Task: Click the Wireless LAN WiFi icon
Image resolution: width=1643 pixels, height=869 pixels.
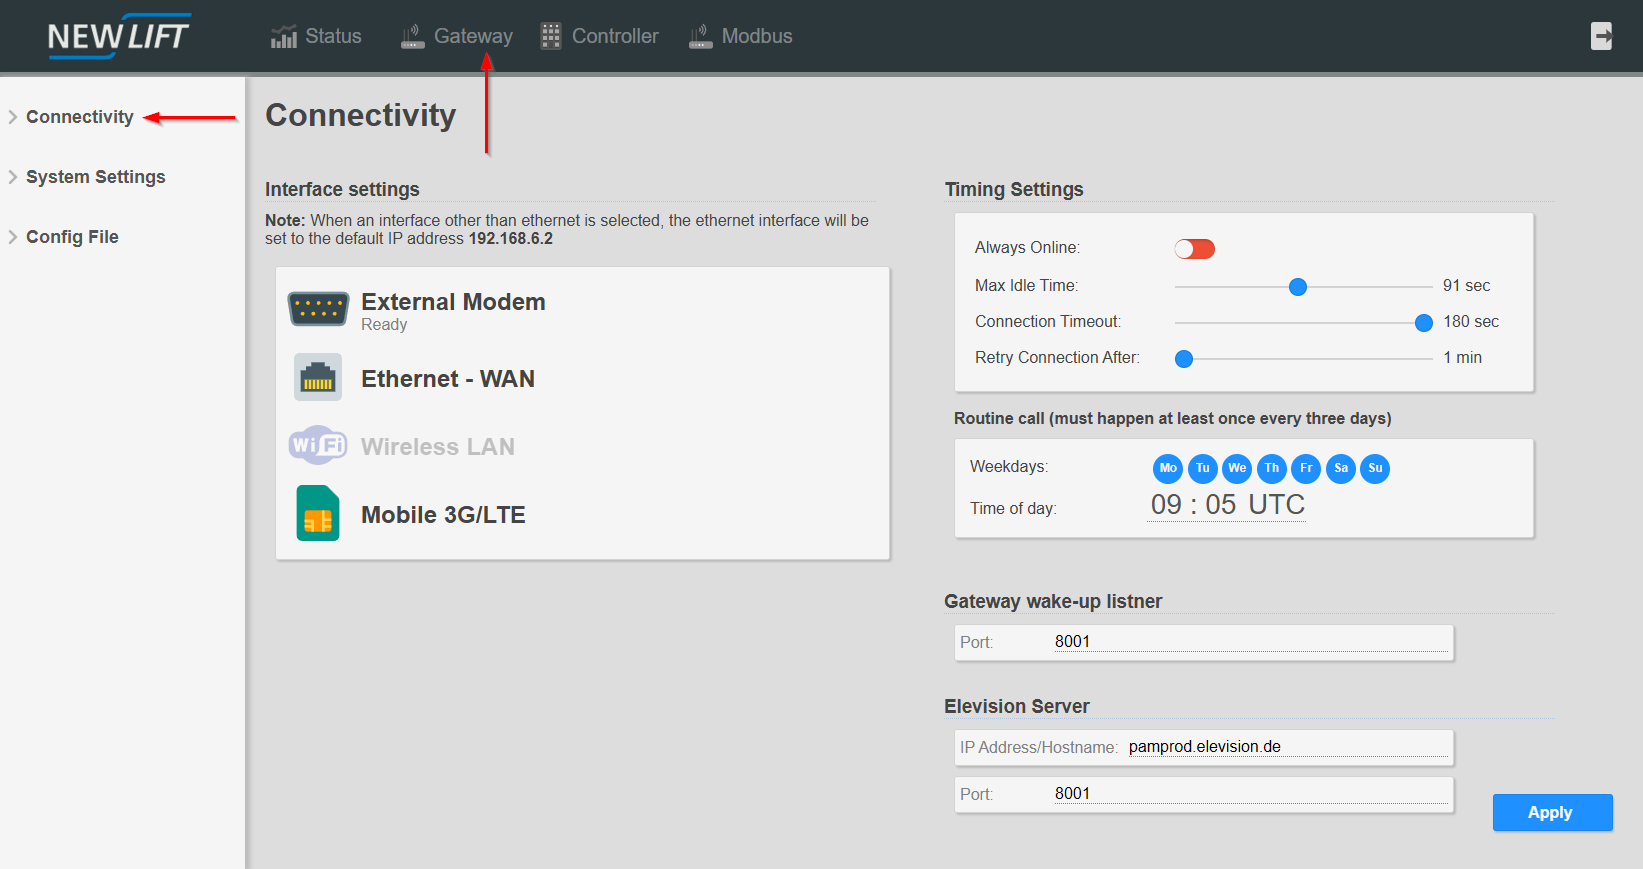Action: point(318,445)
